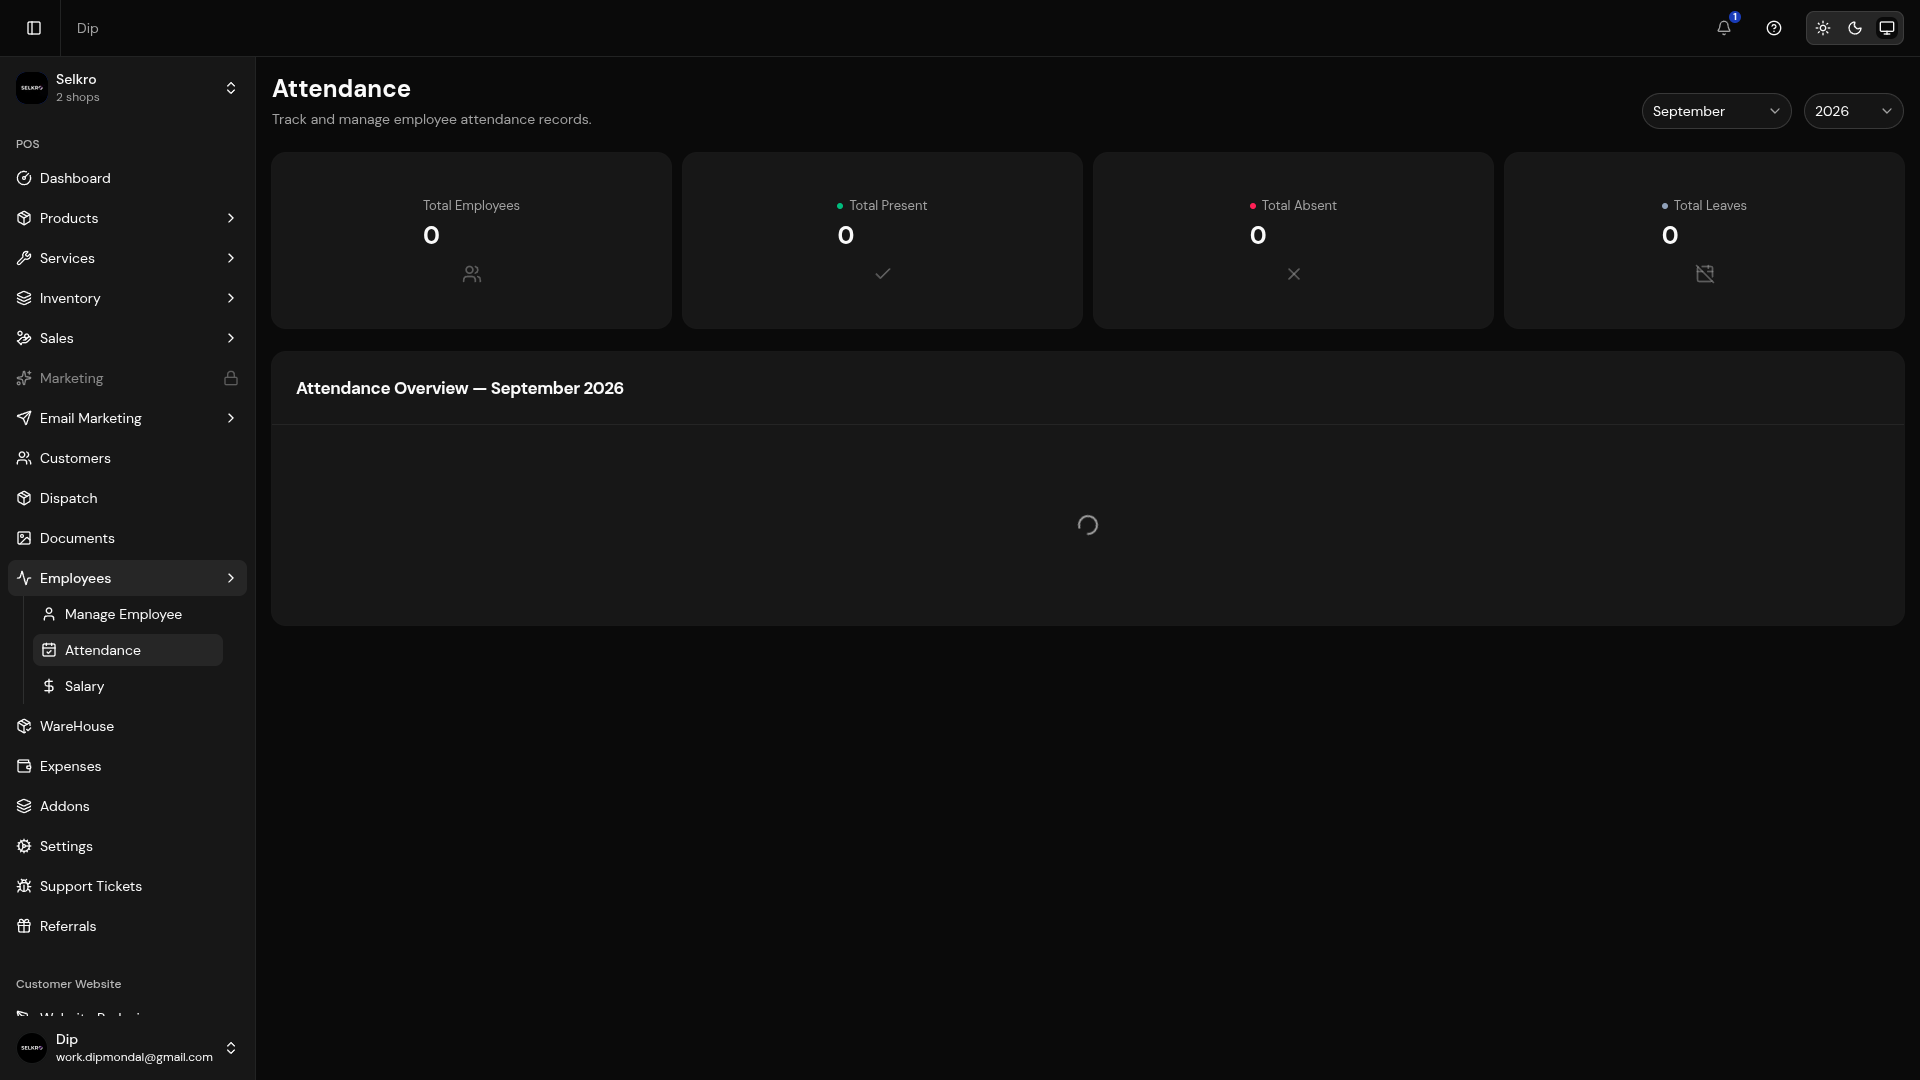Click the Attendance Overview — September 2026 heading
Viewport: 1920px width, 1080px height.
point(460,388)
